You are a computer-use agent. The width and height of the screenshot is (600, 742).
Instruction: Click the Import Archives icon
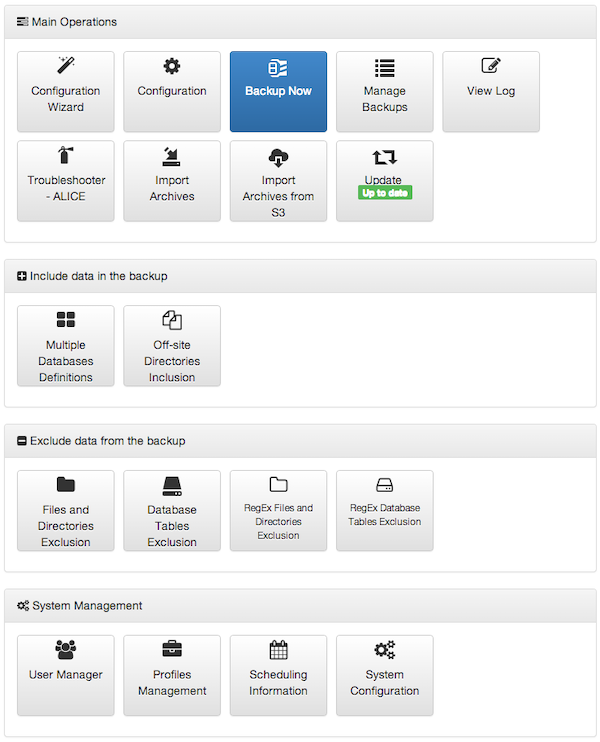click(x=172, y=156)
